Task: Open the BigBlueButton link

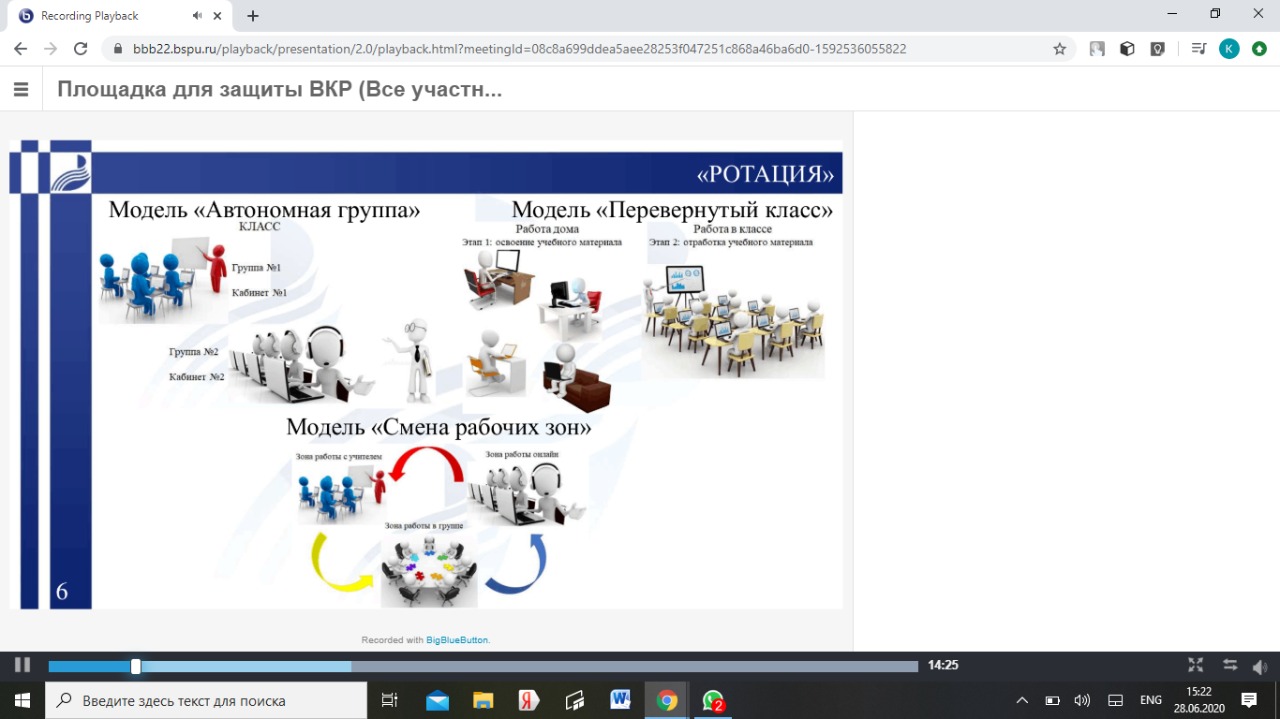Action: coord(457,640)
